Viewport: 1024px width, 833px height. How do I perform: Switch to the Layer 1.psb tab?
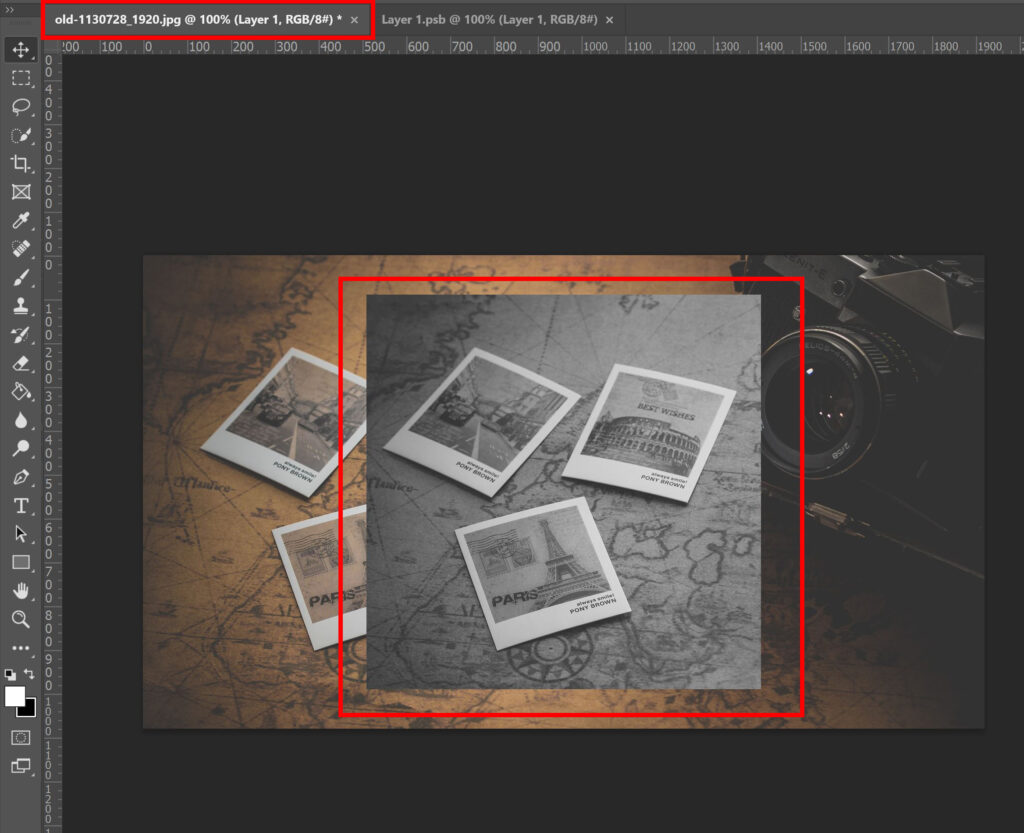[x=489, y=20]
